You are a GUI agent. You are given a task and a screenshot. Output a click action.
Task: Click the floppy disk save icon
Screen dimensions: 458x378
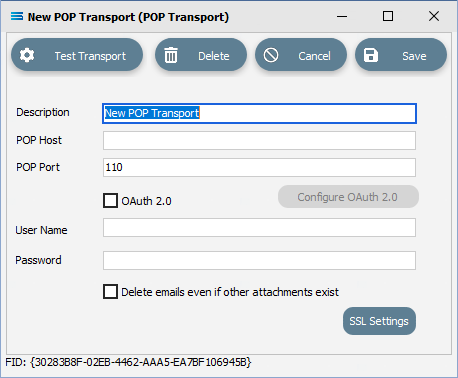(x=371, y=55)
